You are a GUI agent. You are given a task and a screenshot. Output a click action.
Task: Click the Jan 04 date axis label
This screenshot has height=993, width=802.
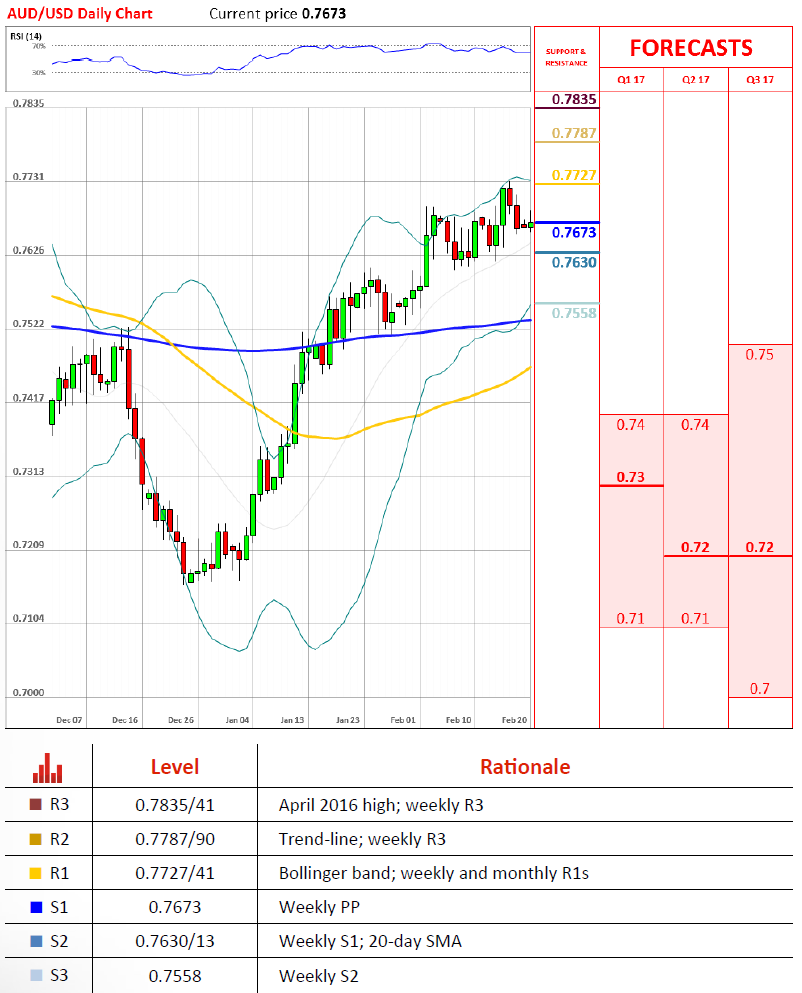237,720
